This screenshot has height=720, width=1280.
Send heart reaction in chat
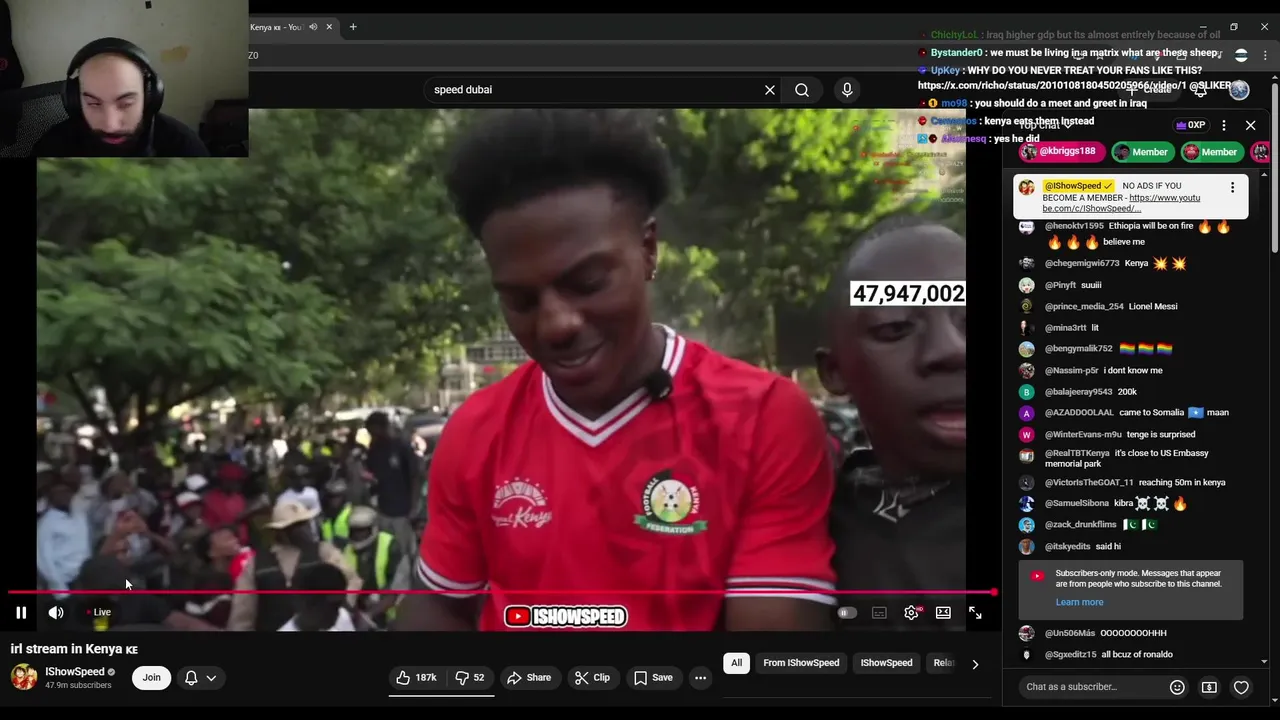coord(1241,687)
